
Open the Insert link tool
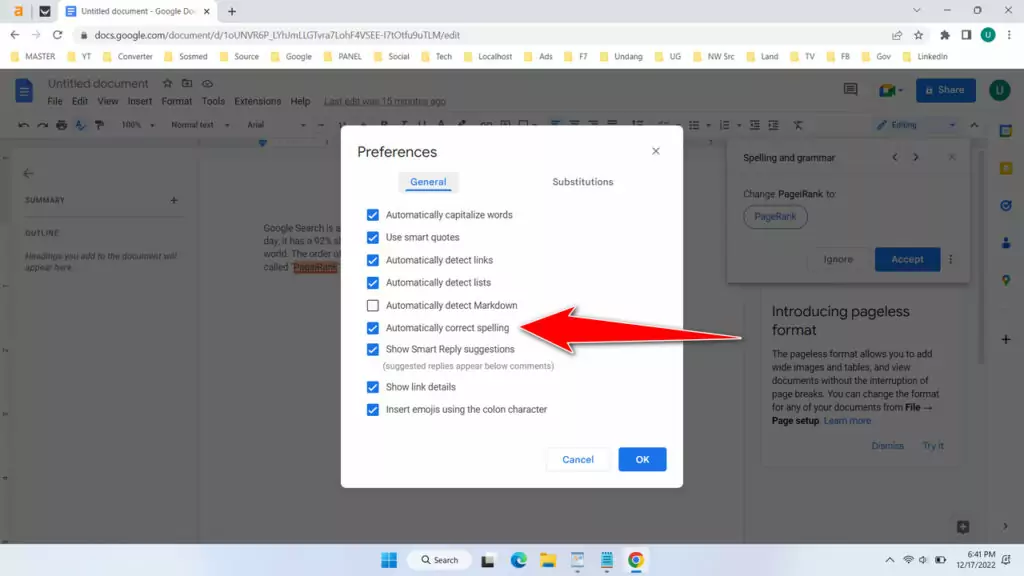click(x=487, y=125)
